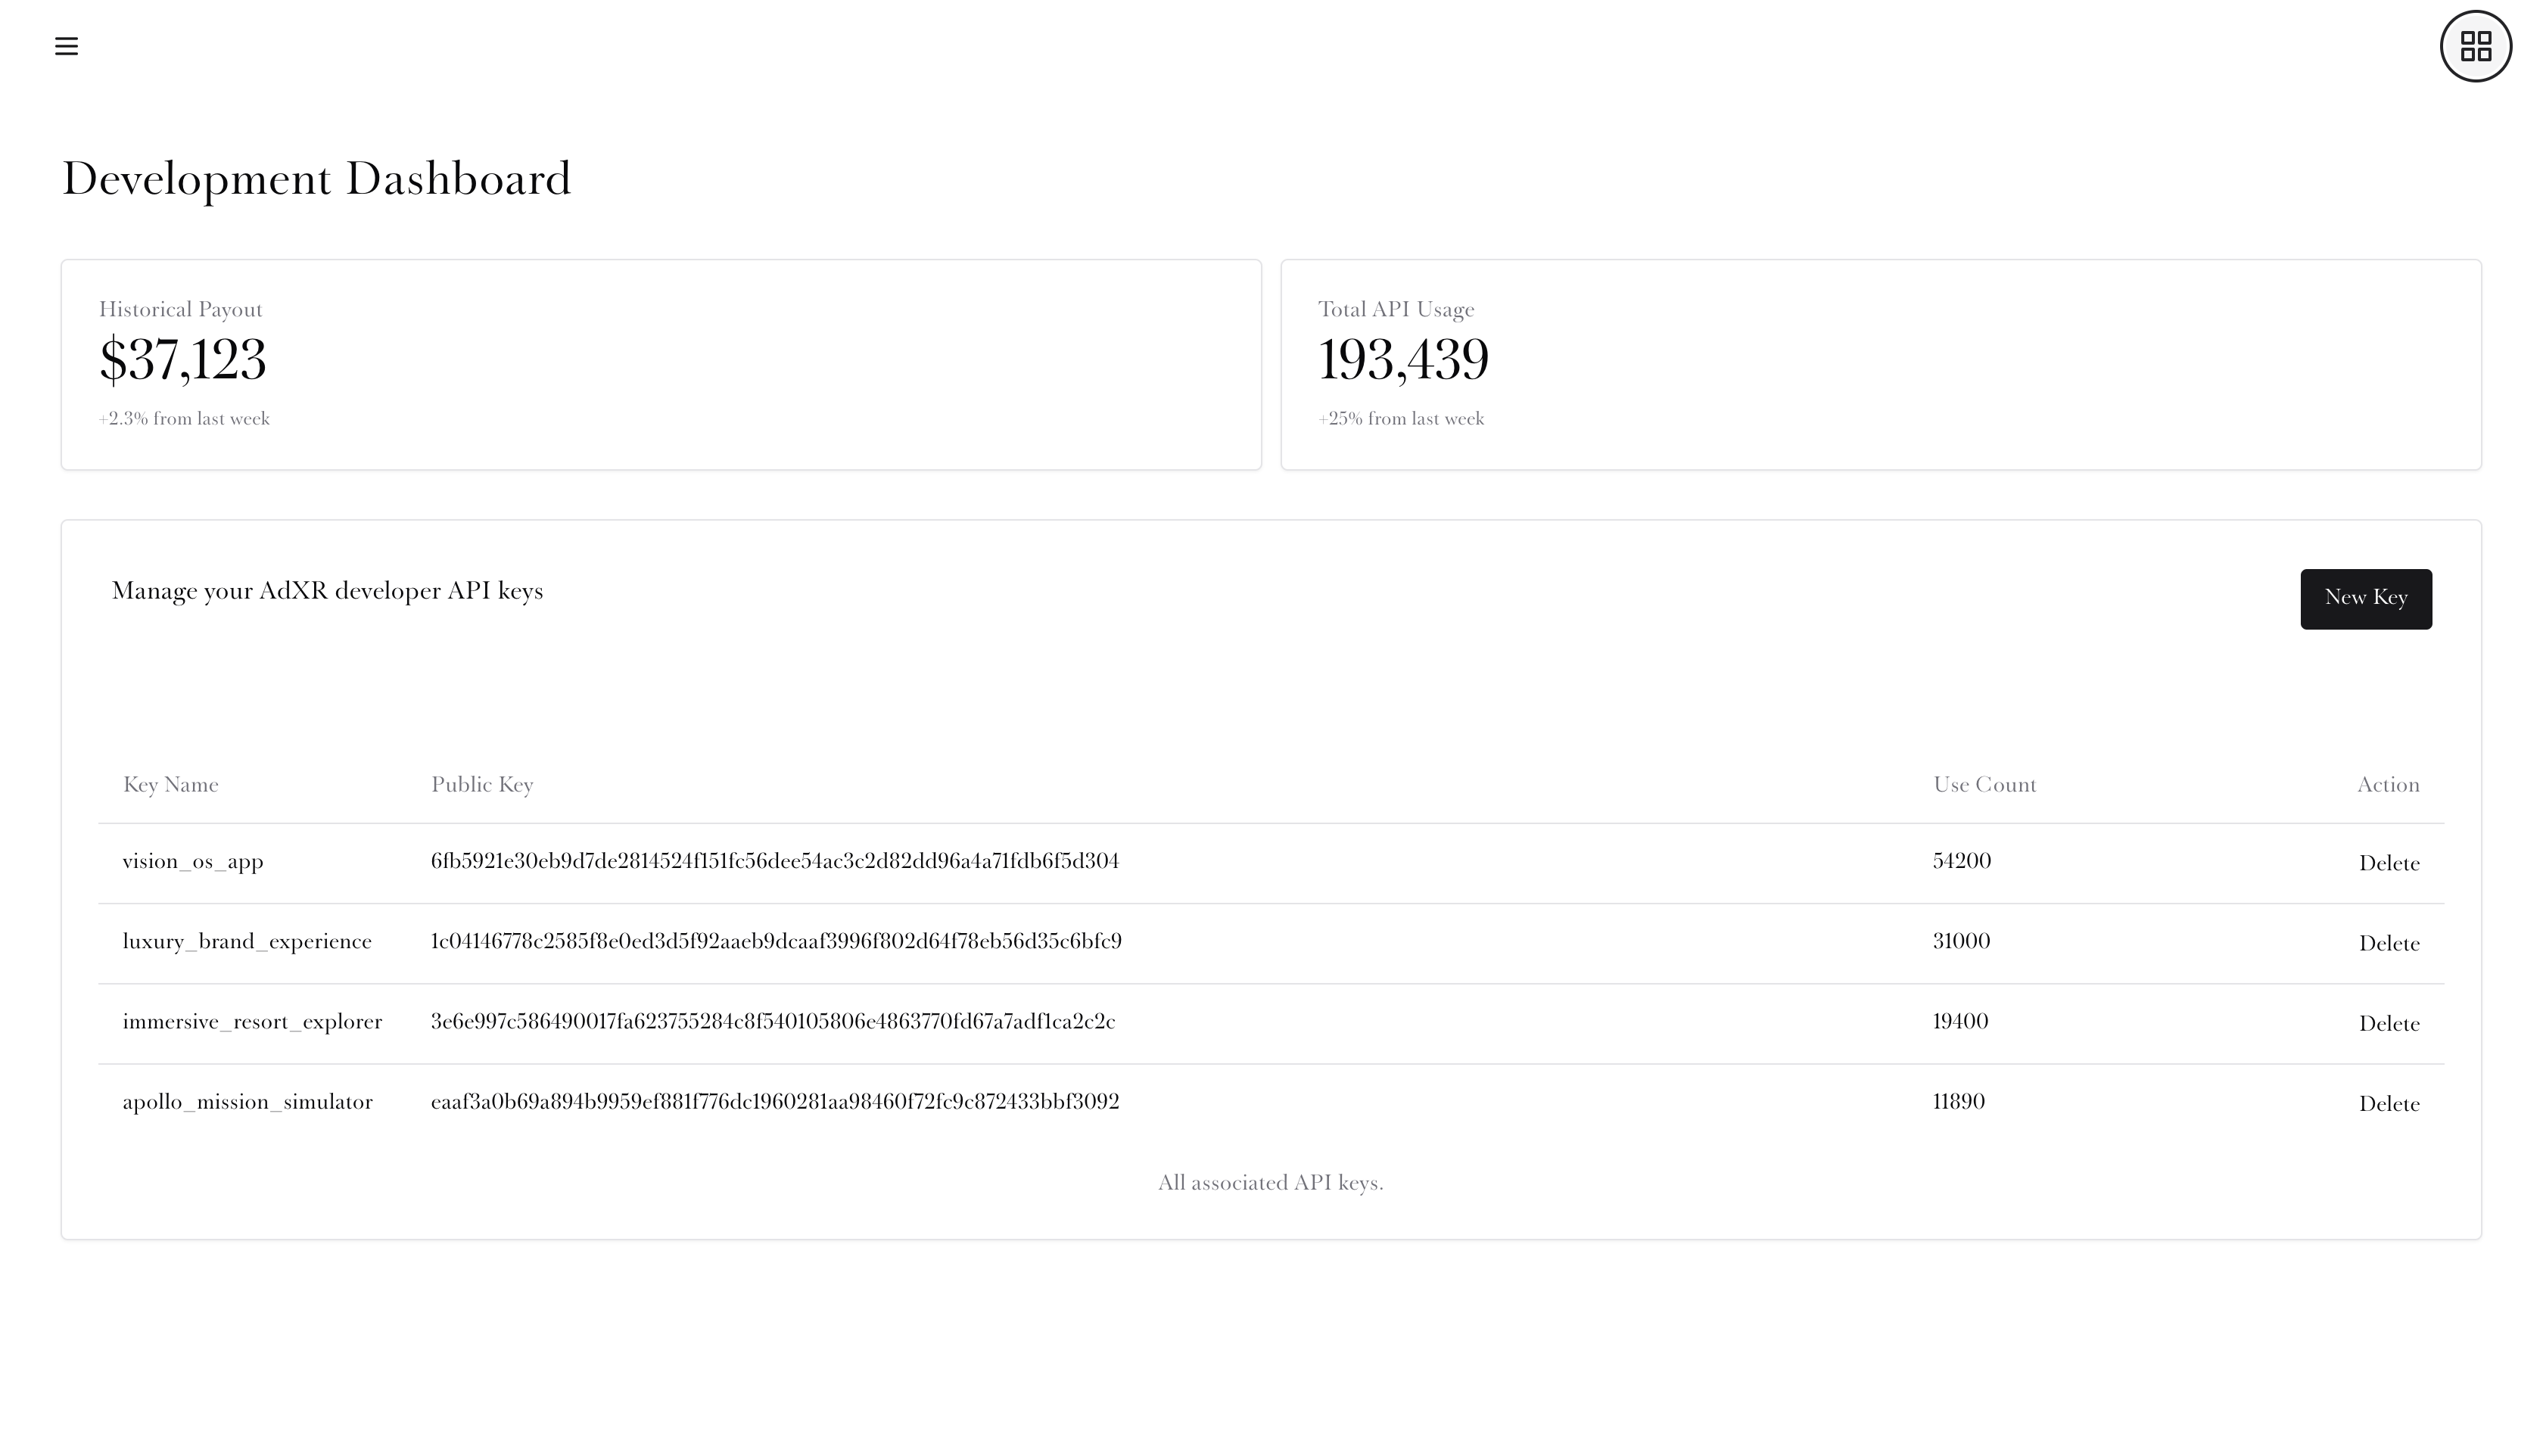Delete the luxury_brand_experience key
Image resolution: width=2543 pixels, height=1456 pixels.
pos(2388,943)
